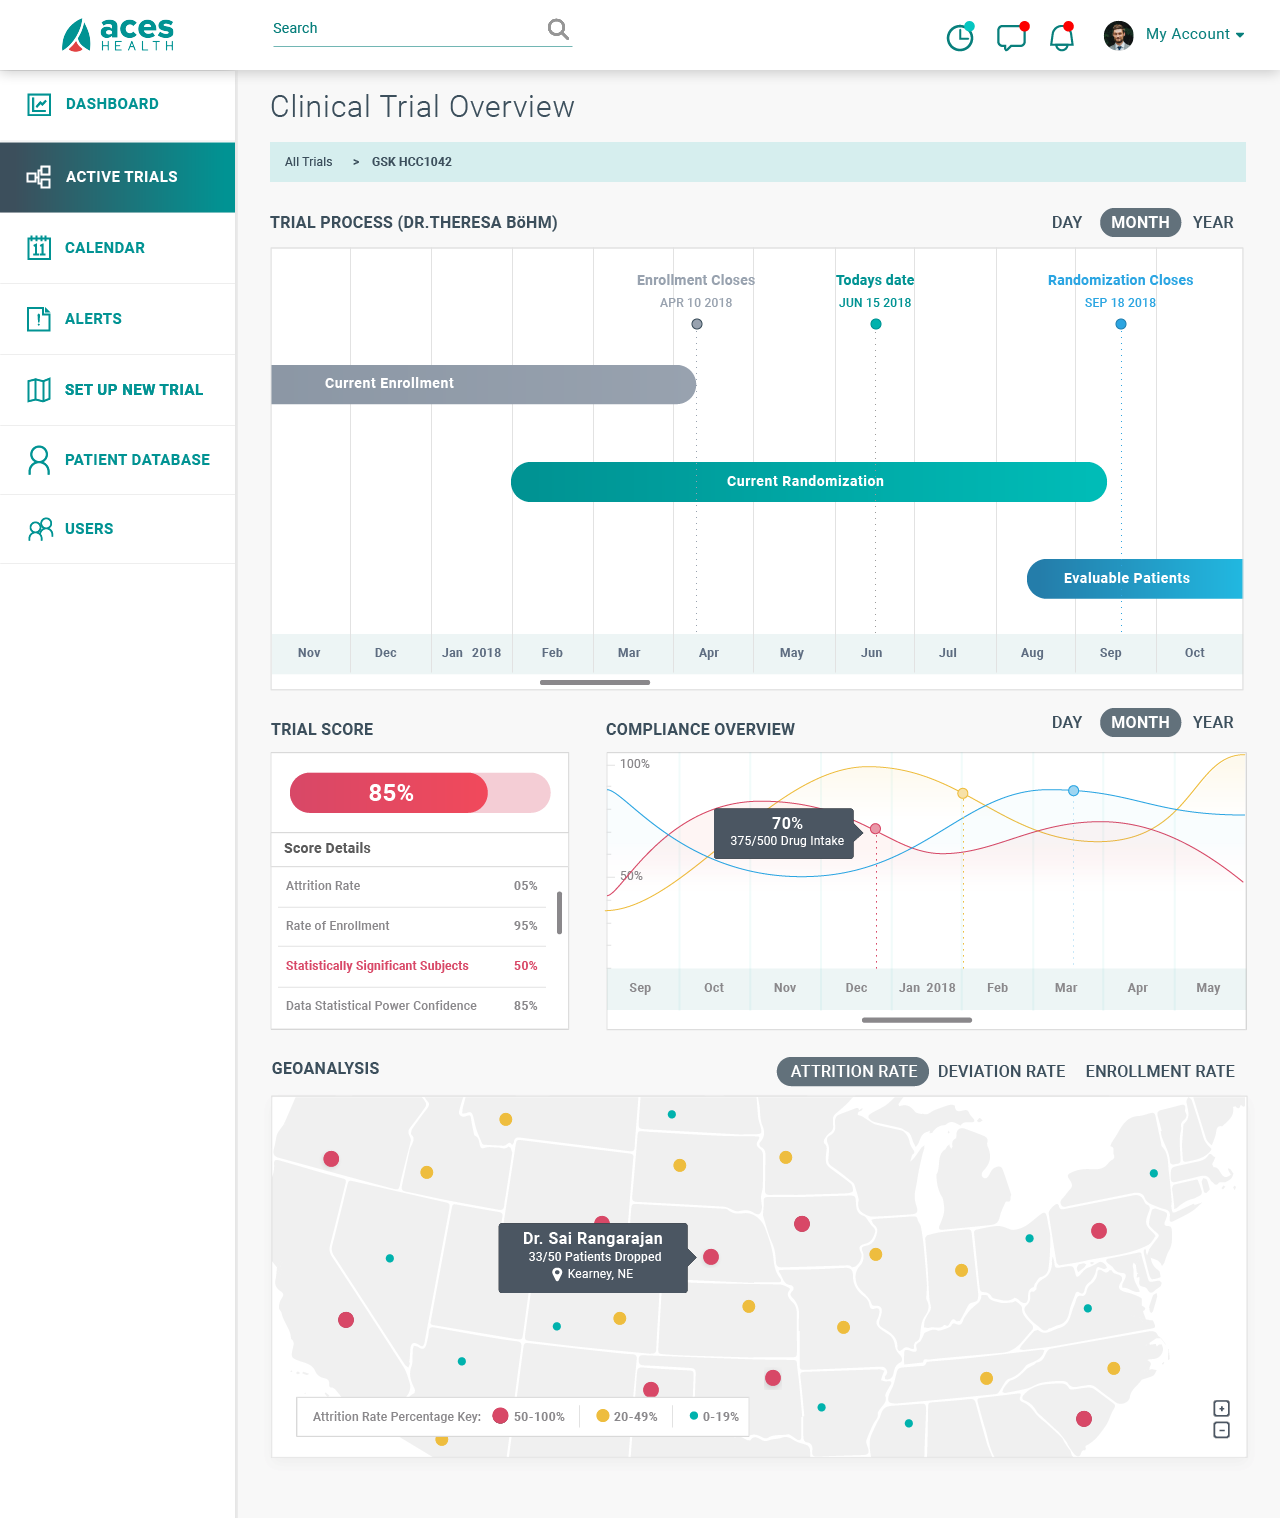Viewport: 1280px width, 1518px height.
Task: Set Compliance Overview to YEAR view
Action: (1212, 722)
